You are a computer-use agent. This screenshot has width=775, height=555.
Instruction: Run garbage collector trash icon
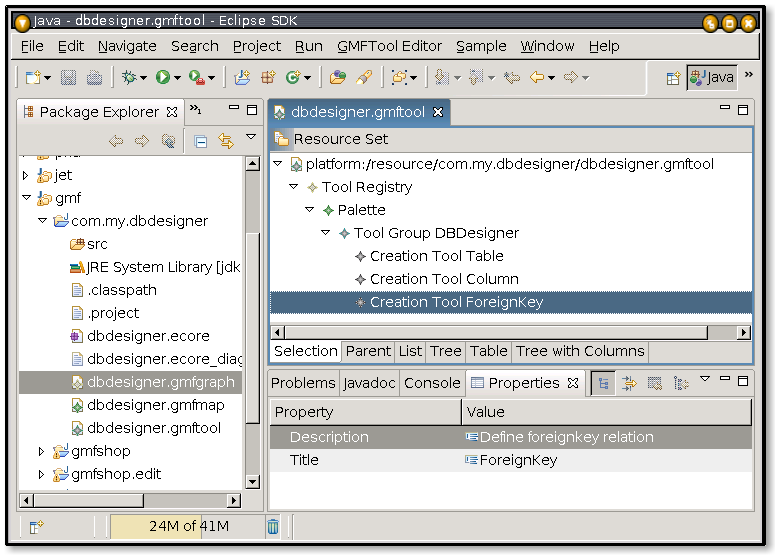pos(273,526)
